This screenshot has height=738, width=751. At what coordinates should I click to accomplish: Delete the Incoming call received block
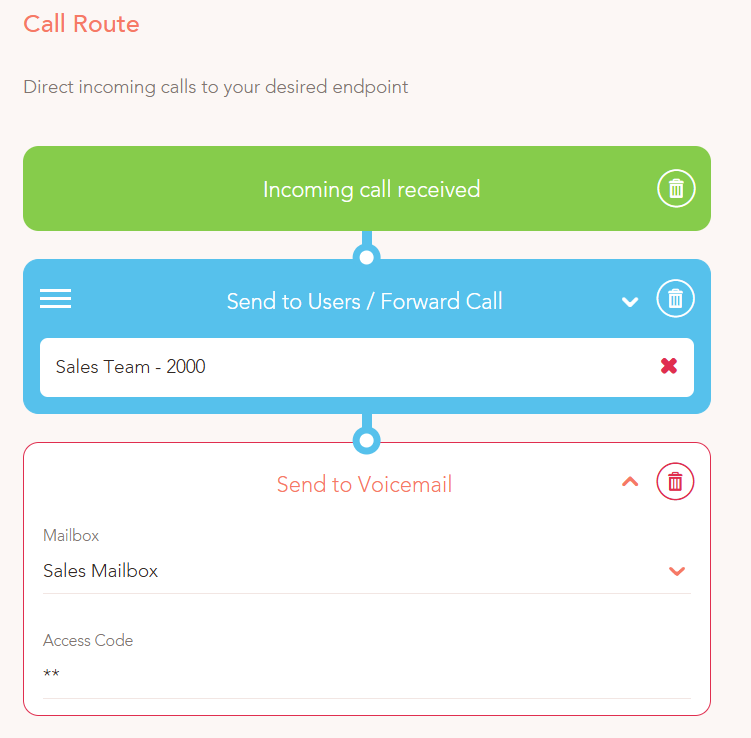point(676,188)
